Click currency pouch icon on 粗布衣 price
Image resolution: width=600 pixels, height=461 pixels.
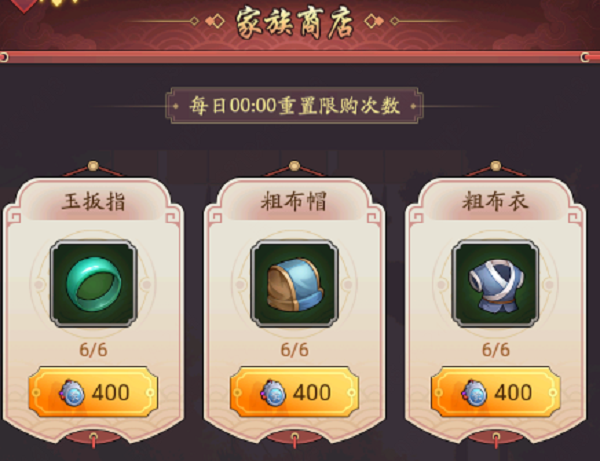[x=474, y=393]
